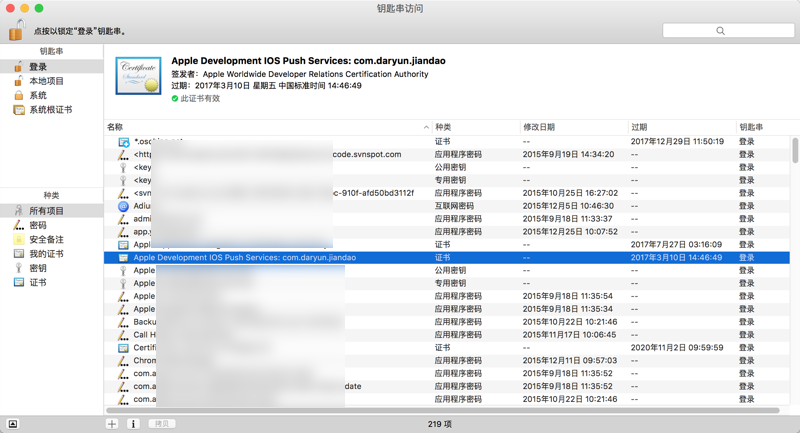
Task: Select the 登录 keychain in the sidebar
Action: 51,67
